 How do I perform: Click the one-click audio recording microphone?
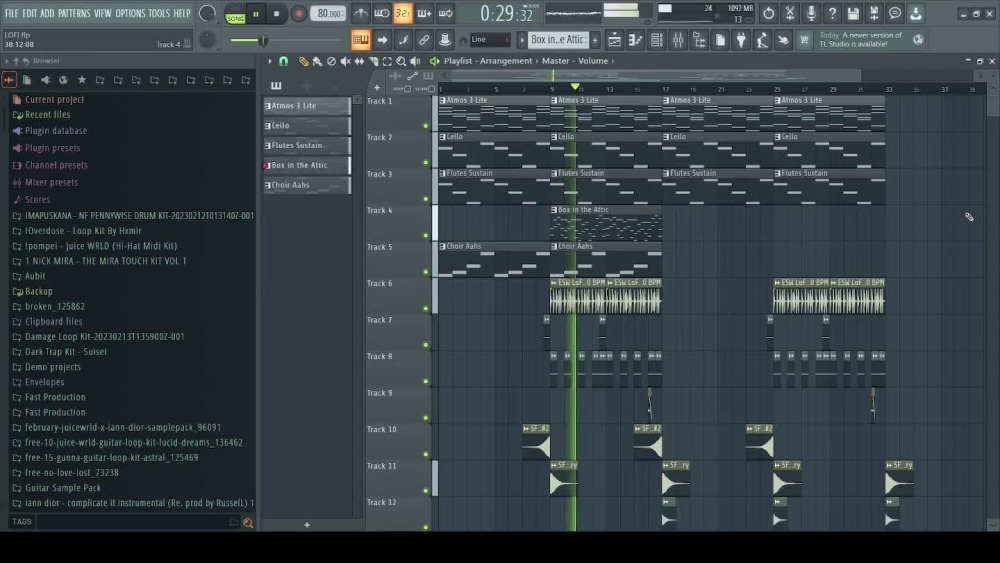811,13
